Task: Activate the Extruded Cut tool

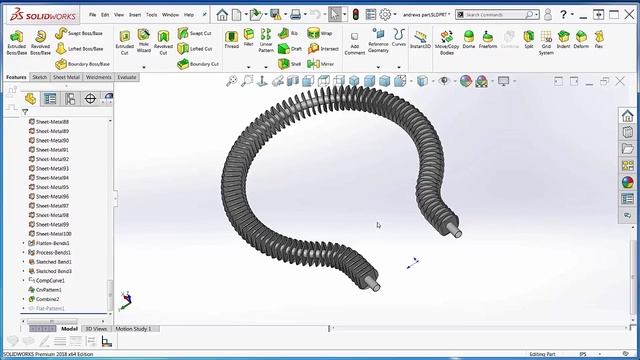Action: pyautogui.click(x=124, y=42)
